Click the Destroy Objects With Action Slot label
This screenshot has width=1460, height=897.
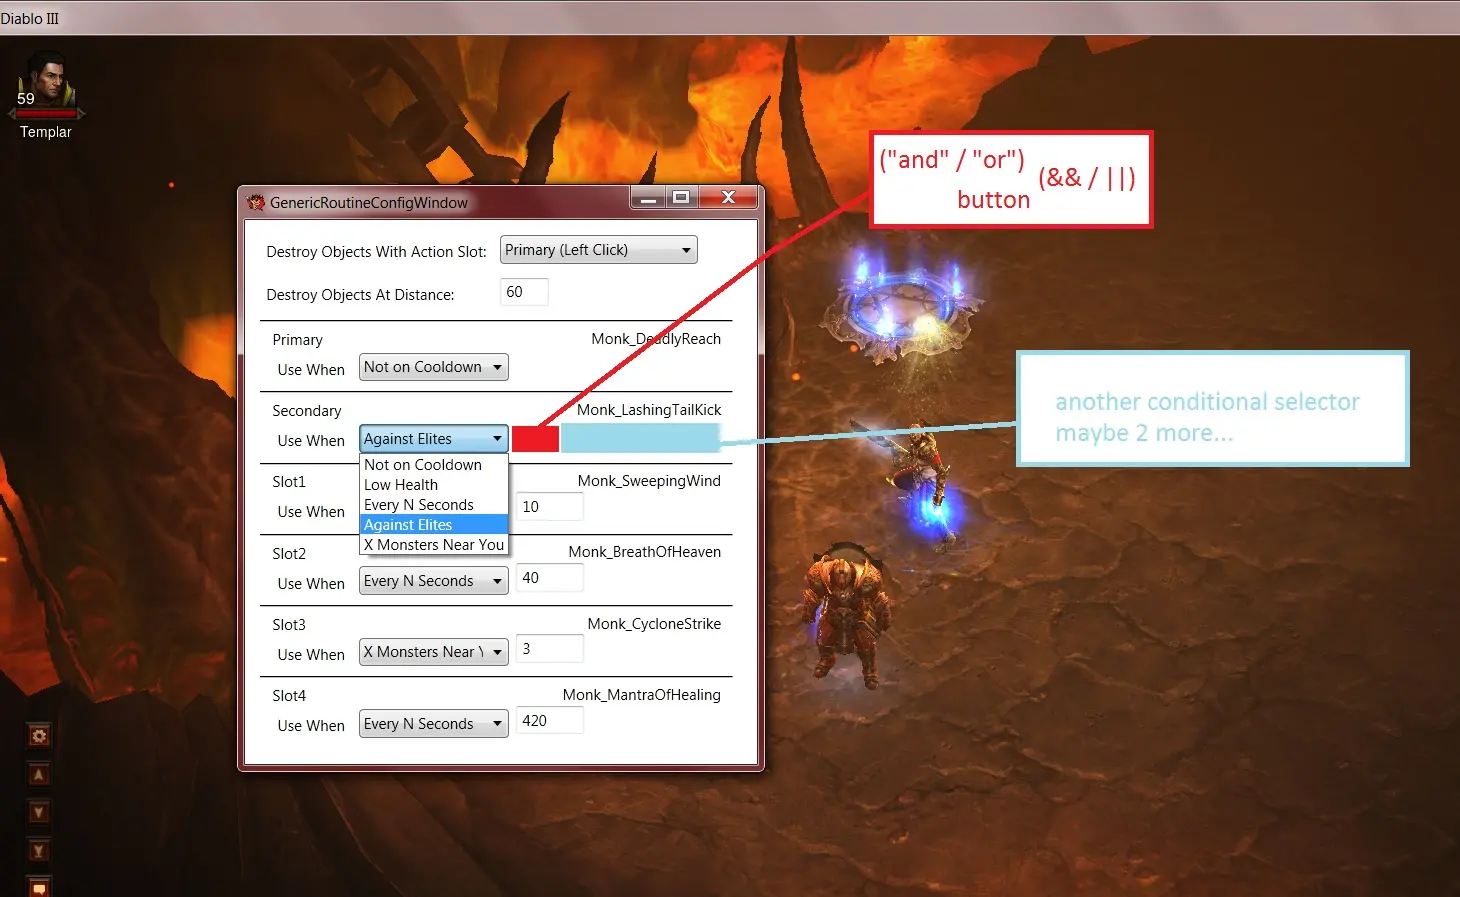[x=376, y=252]
